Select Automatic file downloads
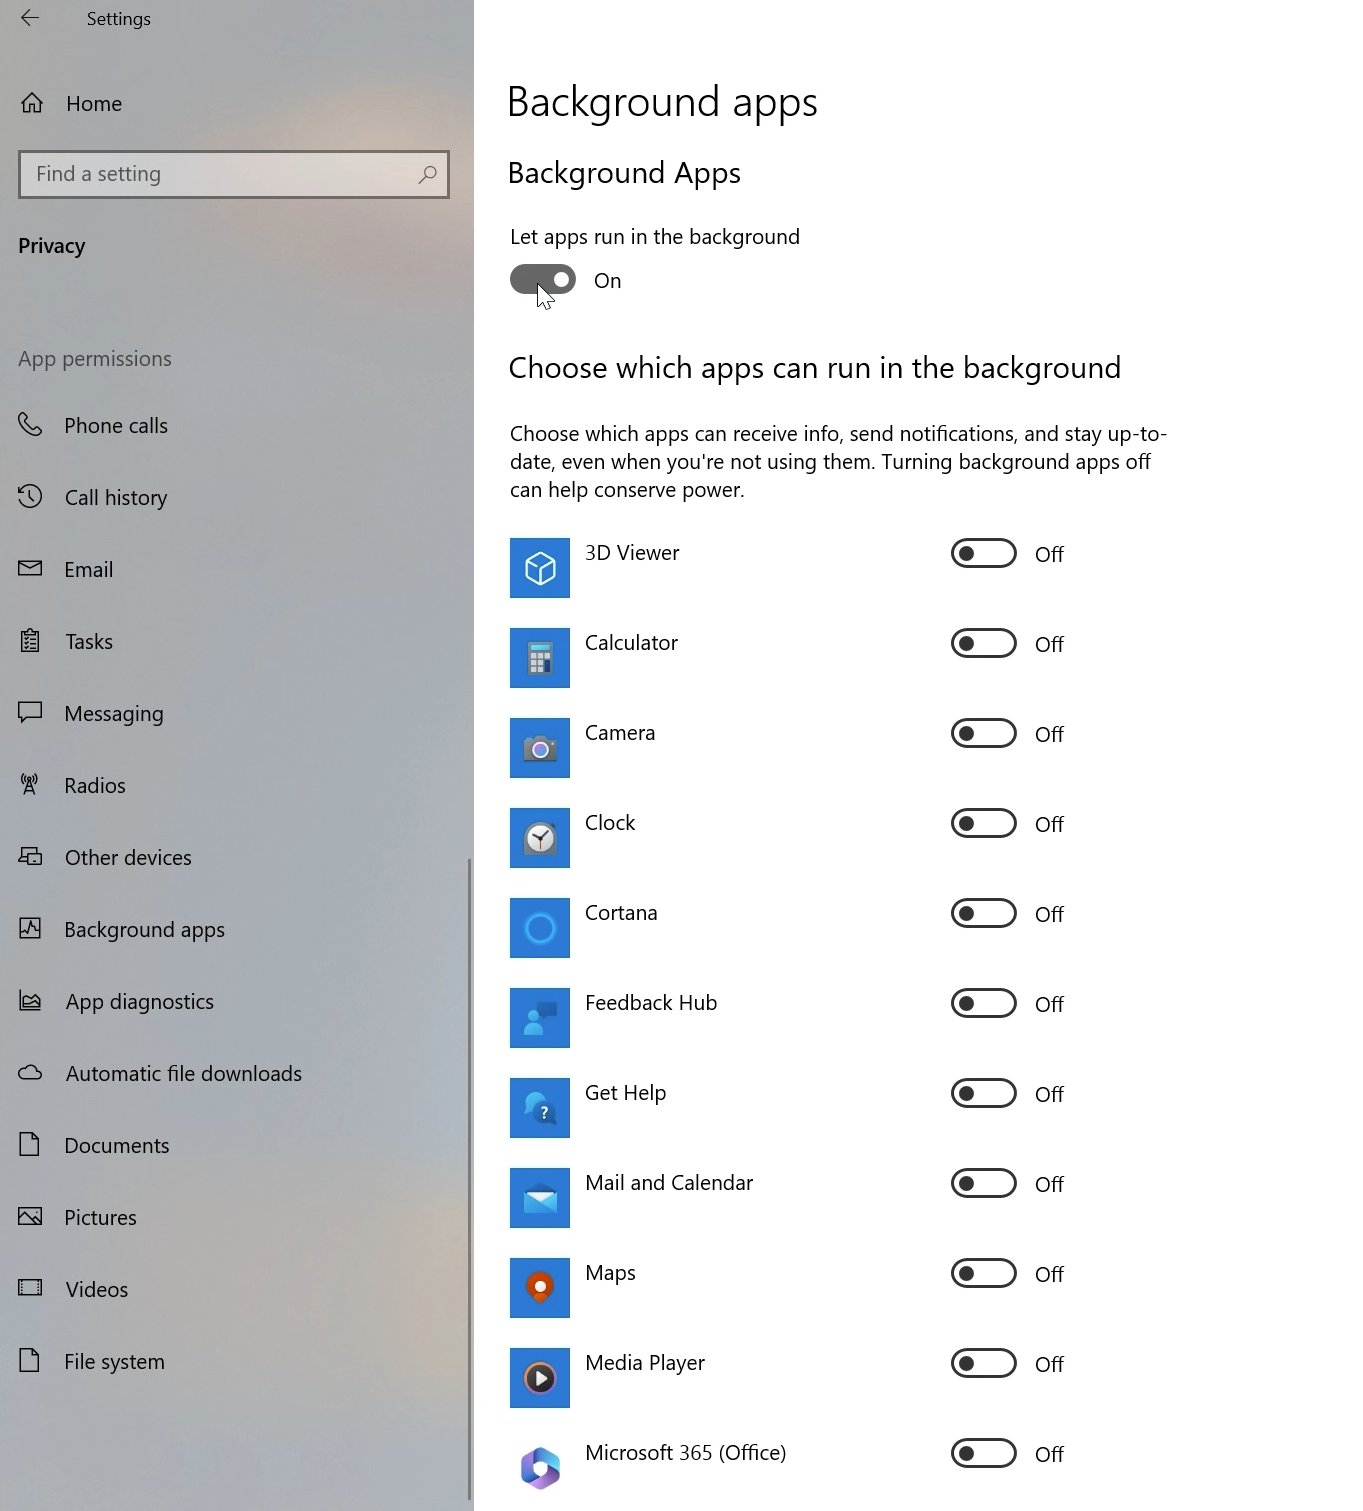Viewport: 1363px width, 1511px height. [235, 1073]
